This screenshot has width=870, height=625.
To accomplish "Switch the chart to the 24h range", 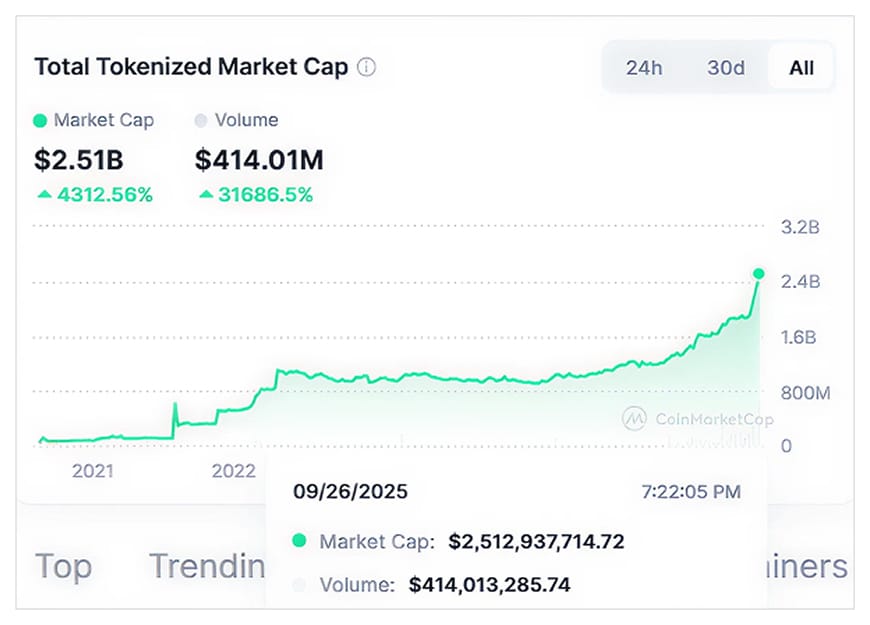I will point(644,68).
